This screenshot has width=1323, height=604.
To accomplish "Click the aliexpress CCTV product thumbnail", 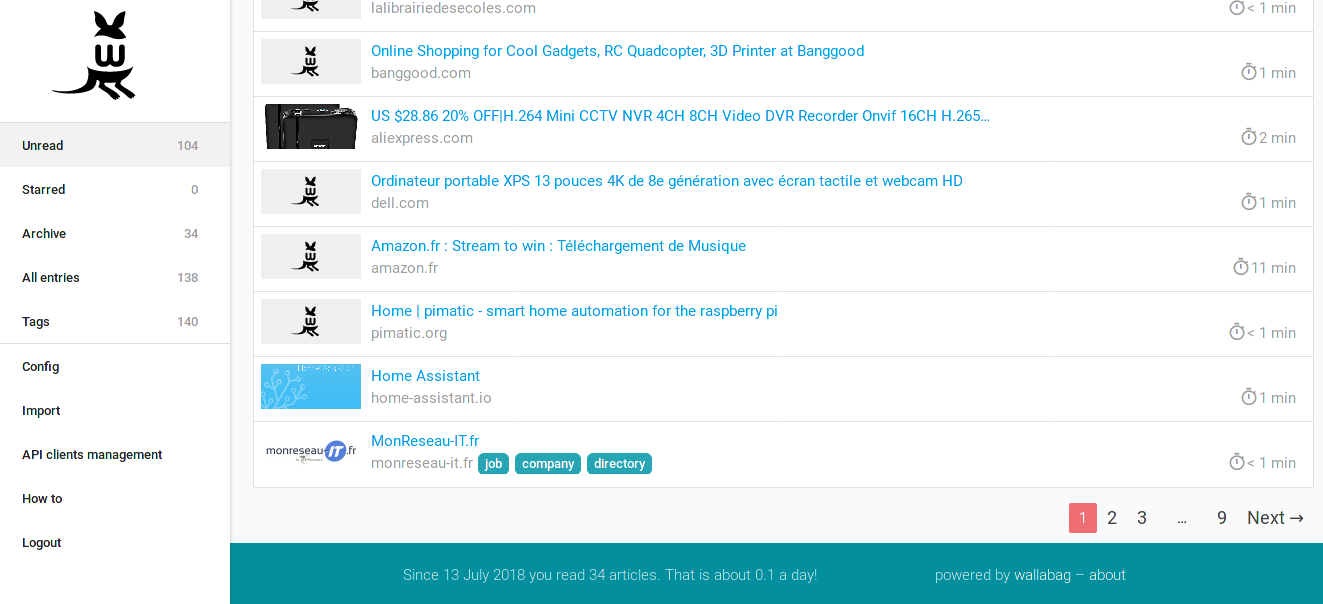I will (311, 126).
